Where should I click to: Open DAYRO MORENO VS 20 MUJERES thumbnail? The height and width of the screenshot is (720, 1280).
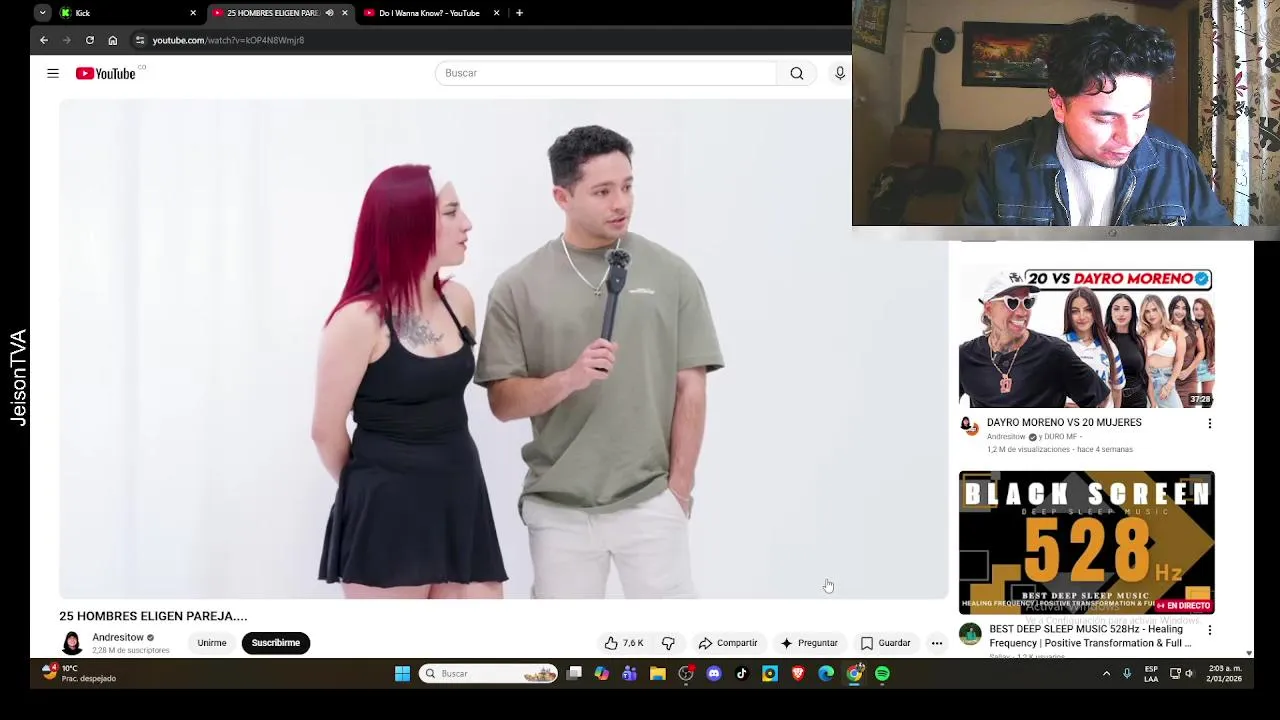point(1087,337)
